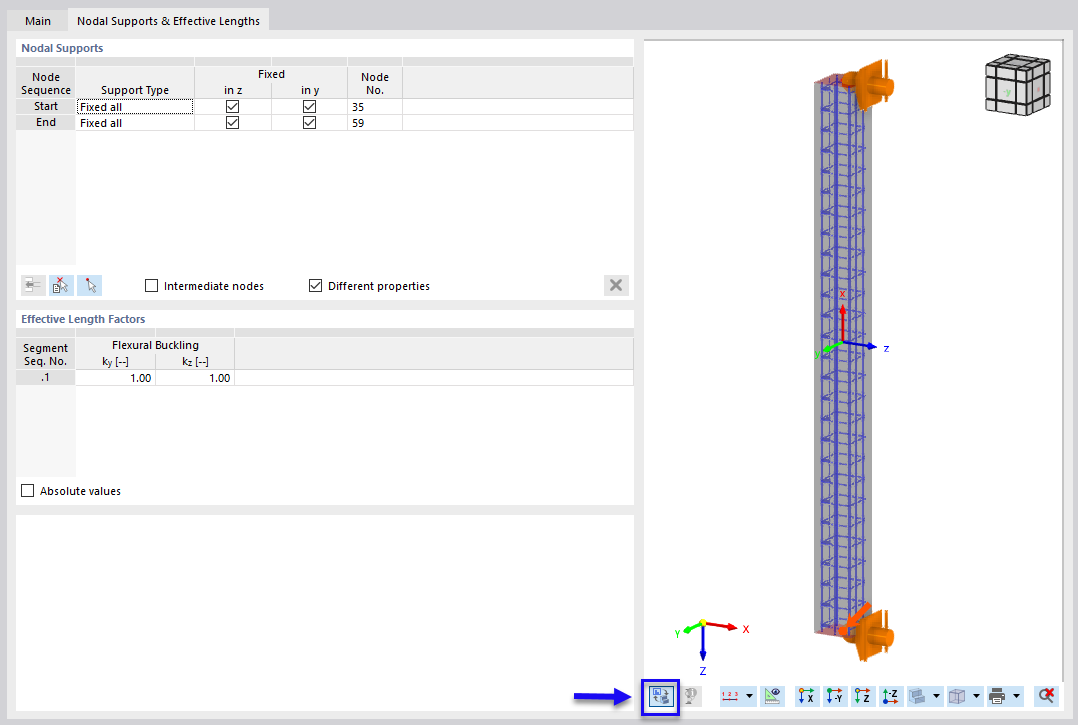Open the measurement ruler view icon

click(x=770, y=696)
